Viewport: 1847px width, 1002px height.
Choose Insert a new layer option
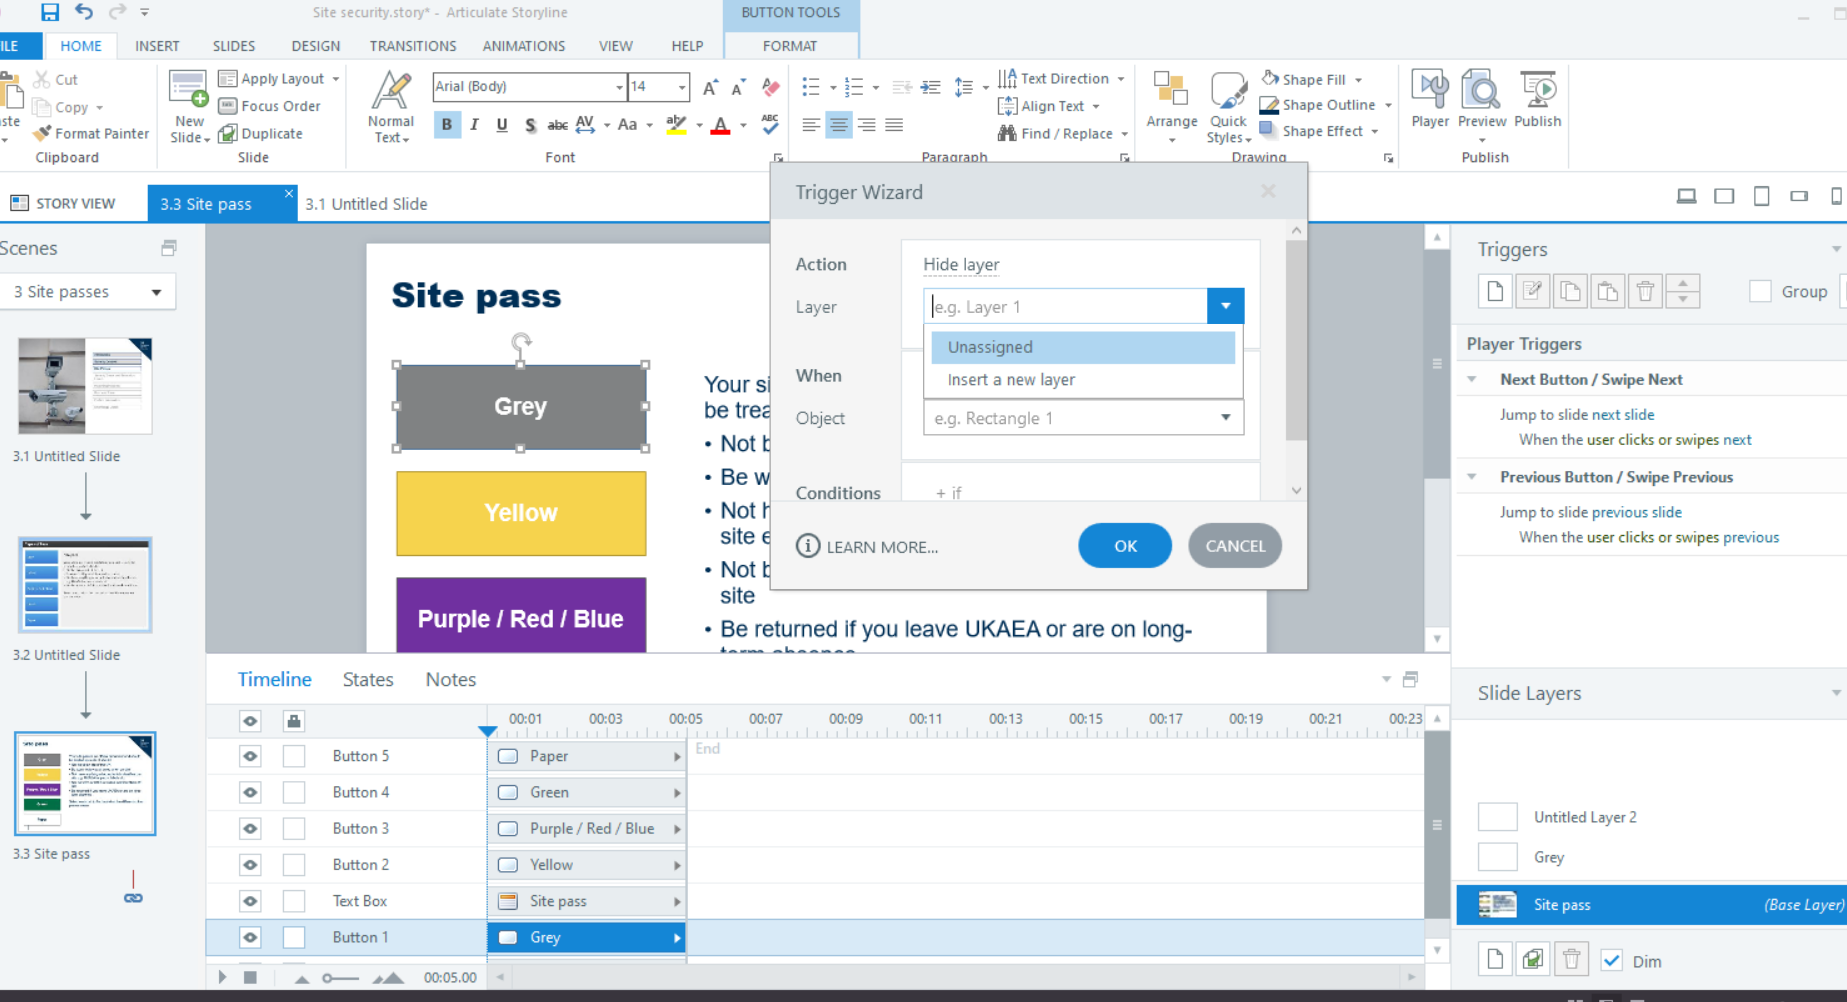tap(1083, 380)
